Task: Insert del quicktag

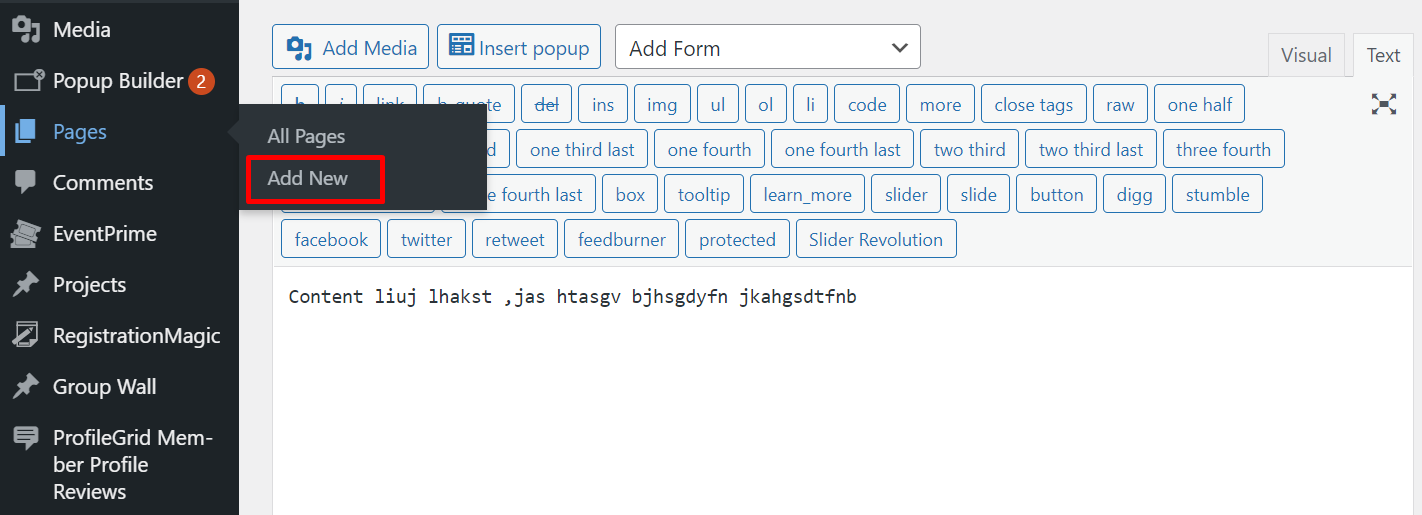Action: [x=547, y=105]
